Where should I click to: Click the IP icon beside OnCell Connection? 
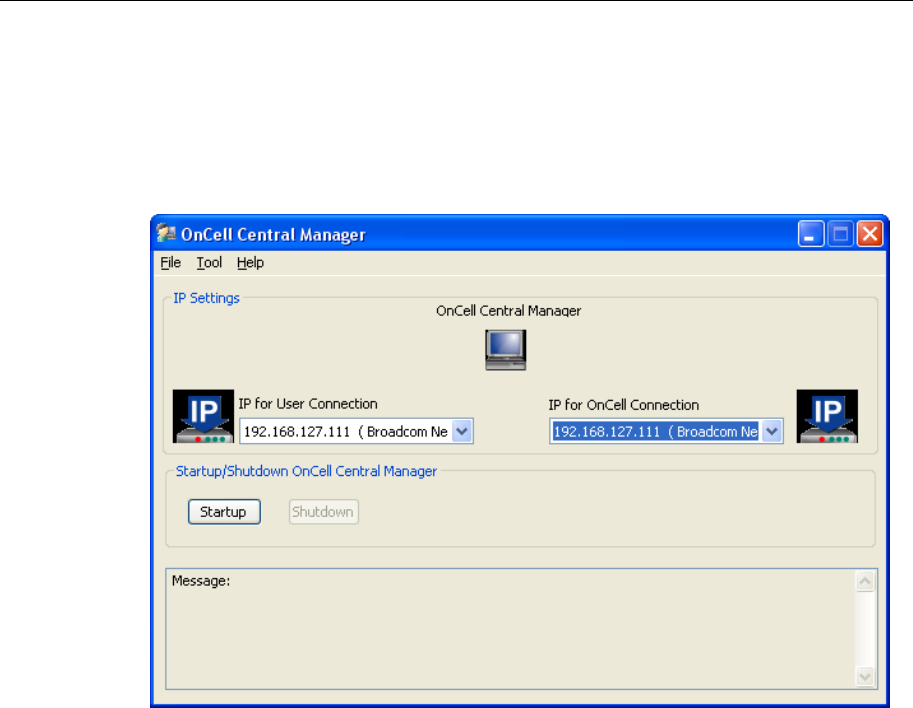(827, 416)
